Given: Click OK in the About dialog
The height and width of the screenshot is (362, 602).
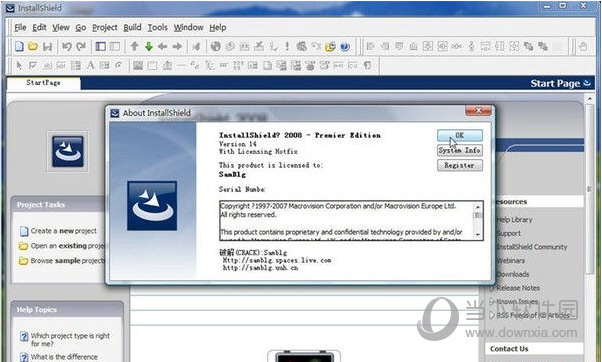Looking at the screenshot, I should [x=460, y=135].
